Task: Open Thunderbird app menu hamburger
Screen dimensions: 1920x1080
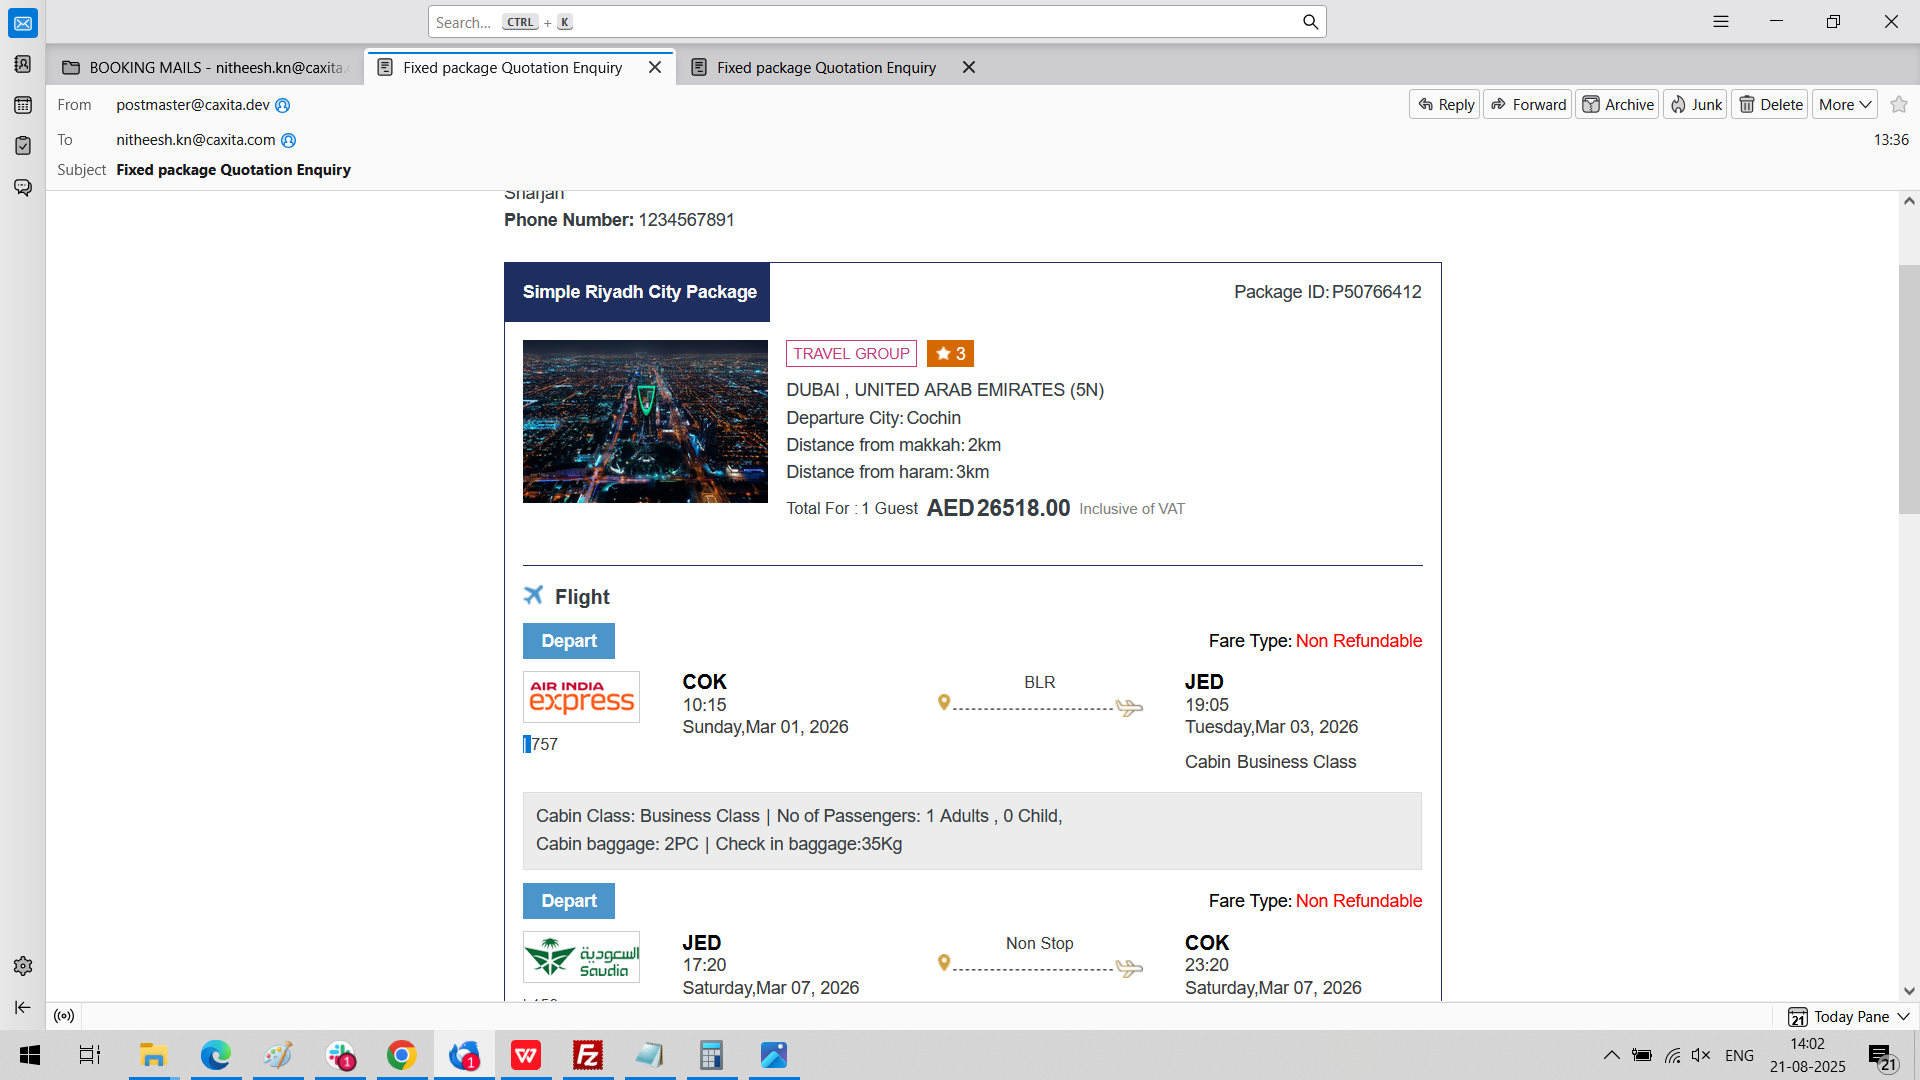Action: pyautogui.click(x=1721, y=21)
